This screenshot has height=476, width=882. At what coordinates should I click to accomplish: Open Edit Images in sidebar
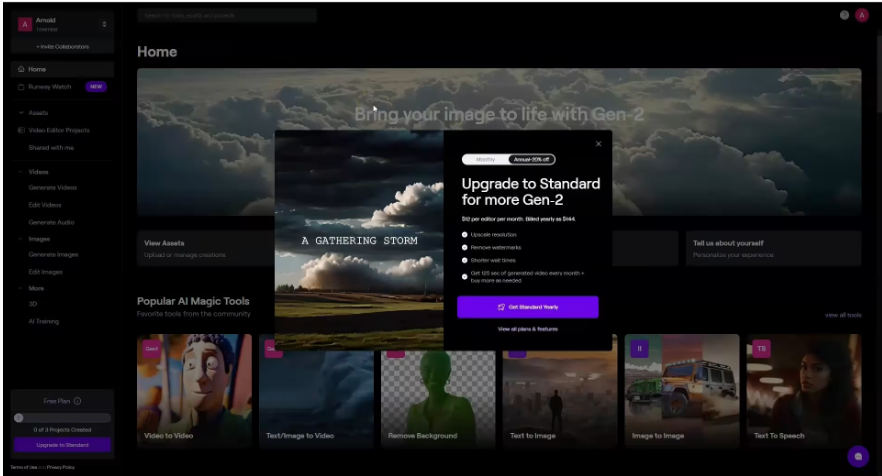[46, 272]
